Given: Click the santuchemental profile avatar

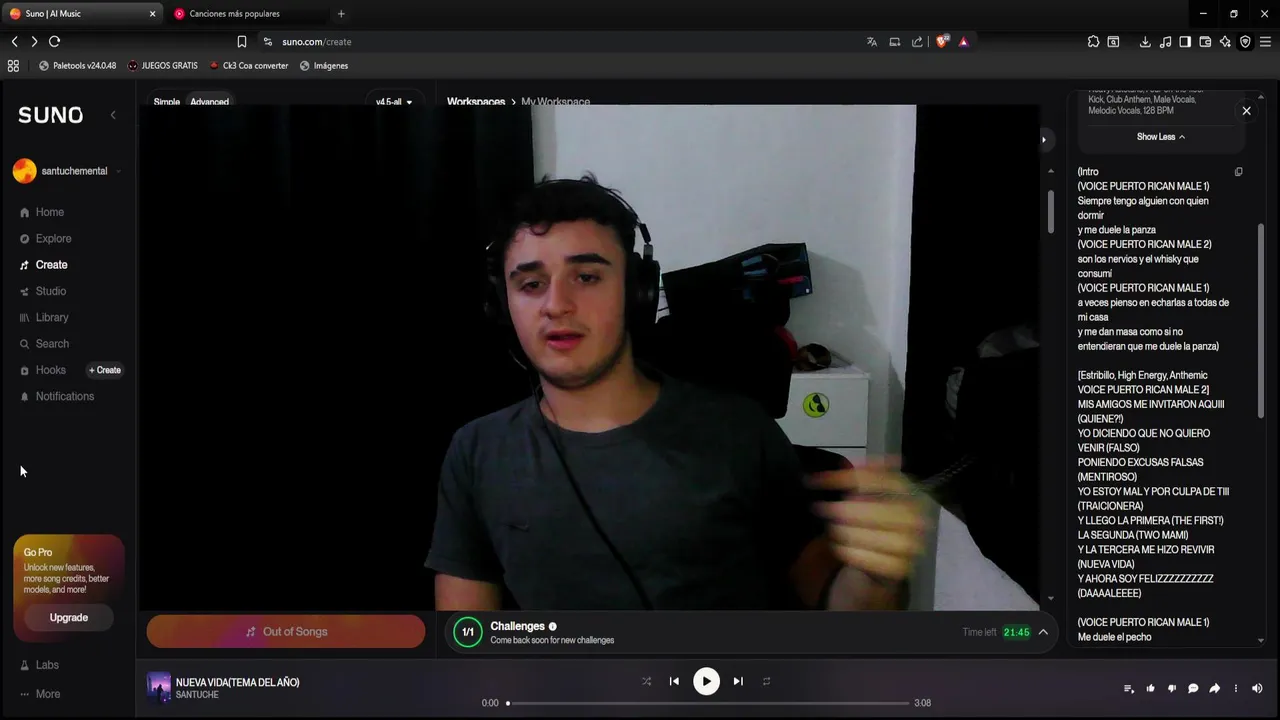Looking at the screenshot, I should [x=24, y=171].
